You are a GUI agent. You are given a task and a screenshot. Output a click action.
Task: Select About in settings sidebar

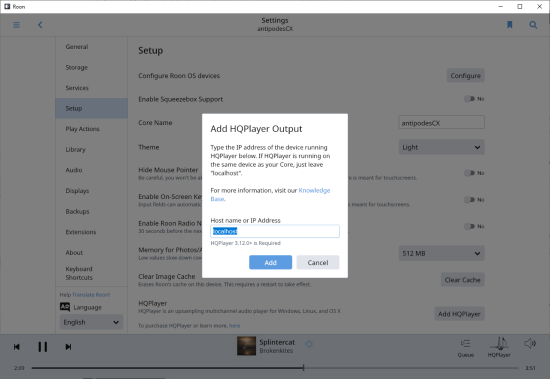[x=91, y=252]
